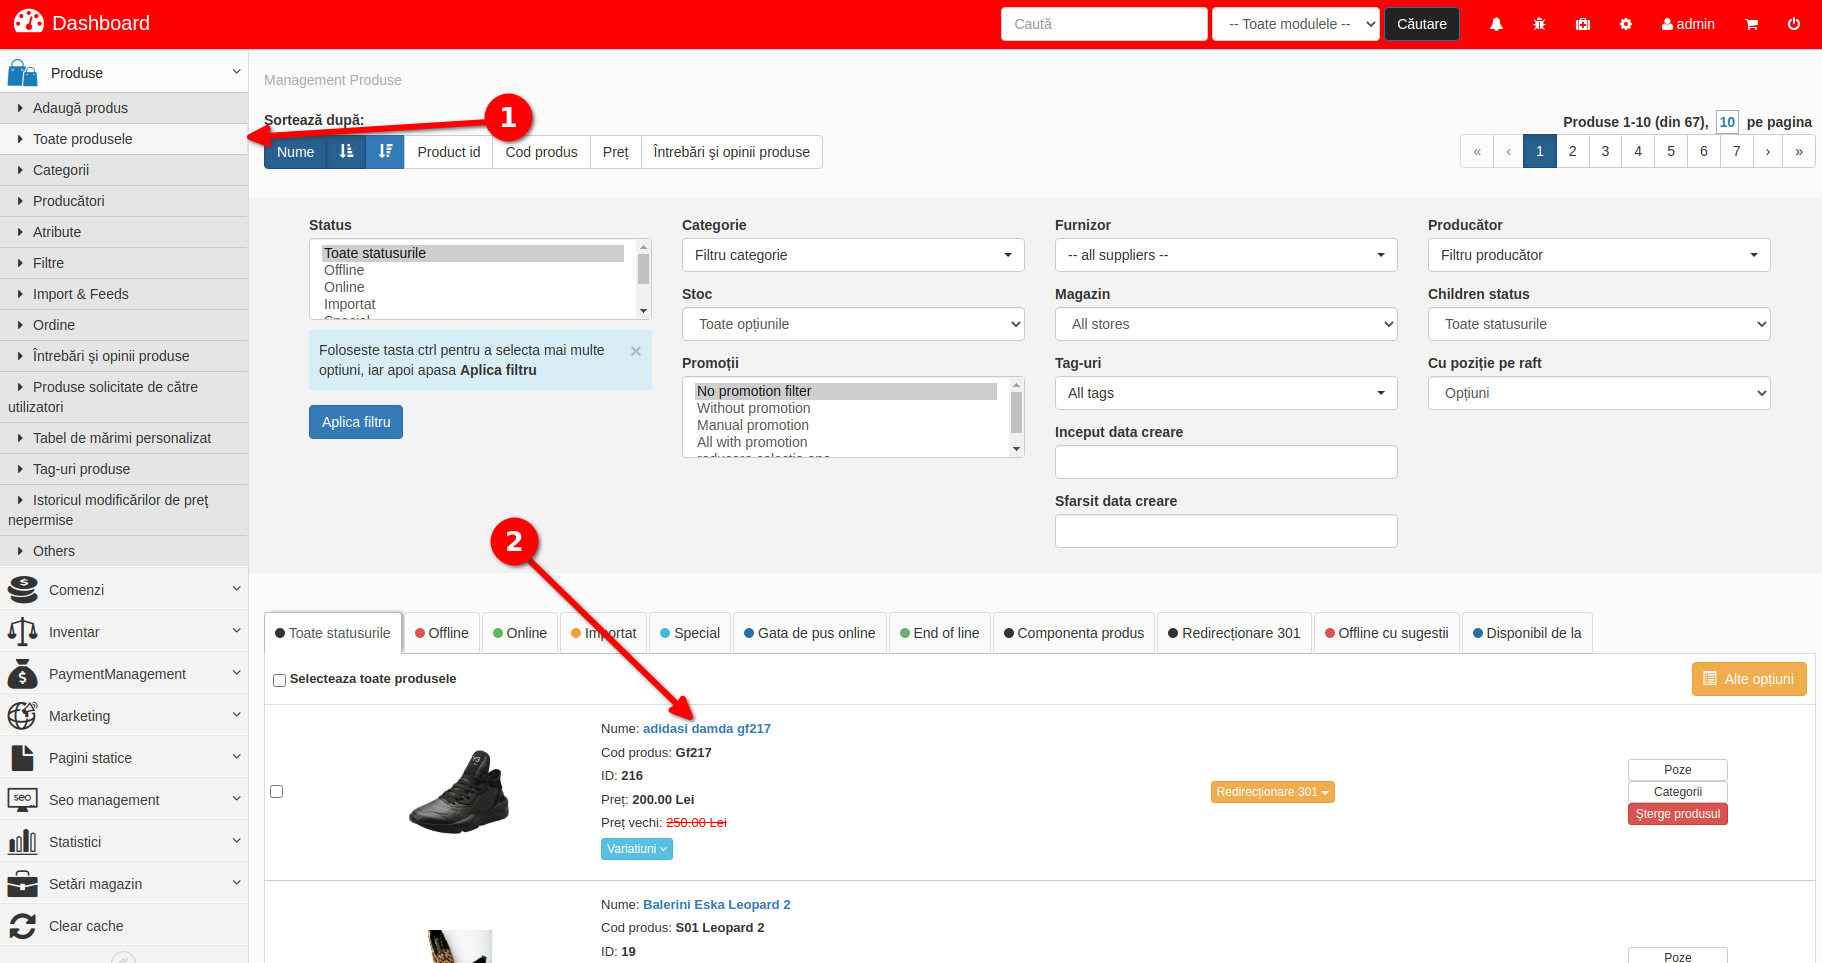Image resolution: width=1822 pixels, height=963 pixels.
Task: Switch to the Special status tab
Action: 690,633
